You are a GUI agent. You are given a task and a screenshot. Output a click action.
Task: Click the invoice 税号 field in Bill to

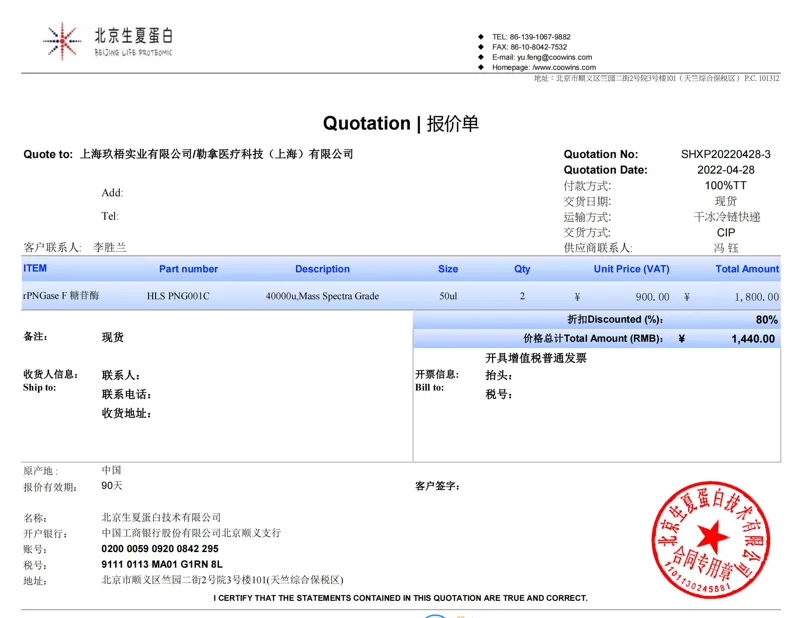tap(498, 394)
